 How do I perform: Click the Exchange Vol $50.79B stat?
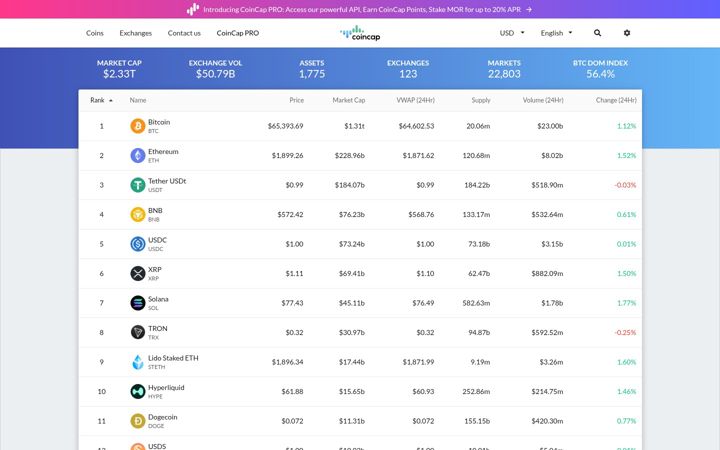[x=215, y=69]
